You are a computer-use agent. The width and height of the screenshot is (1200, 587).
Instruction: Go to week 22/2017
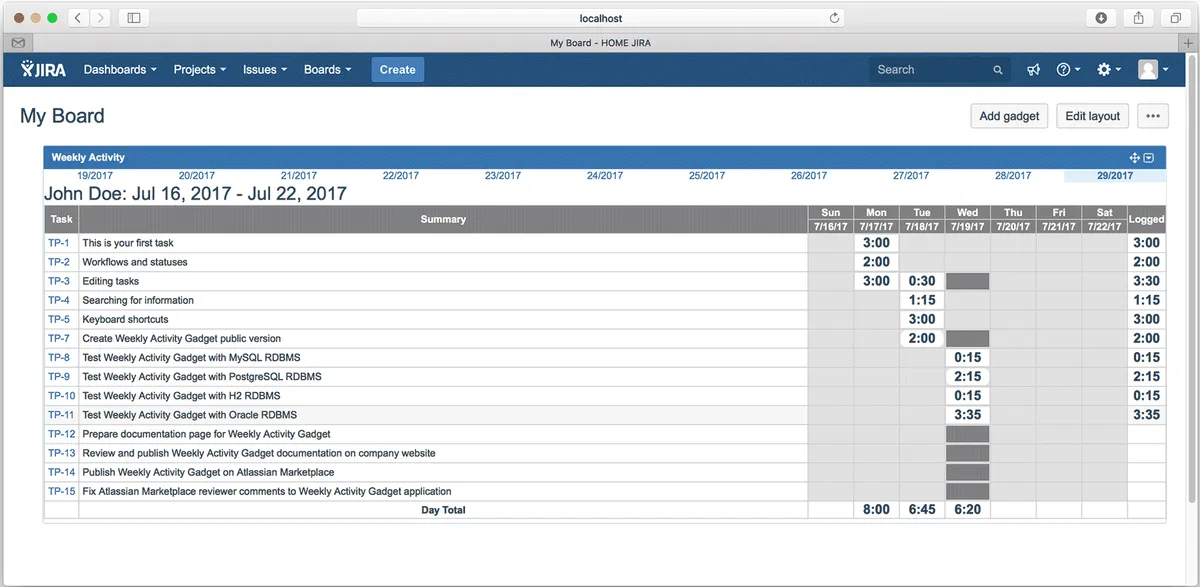point(401,176)
